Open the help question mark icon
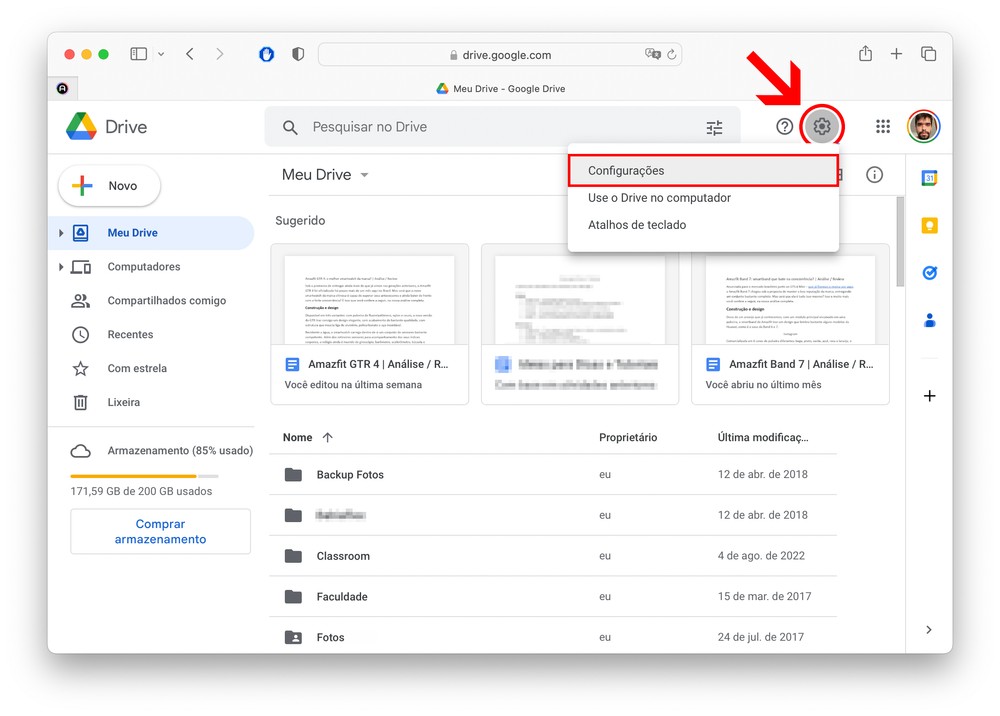Screen dimensions: 1000x716 785,127
